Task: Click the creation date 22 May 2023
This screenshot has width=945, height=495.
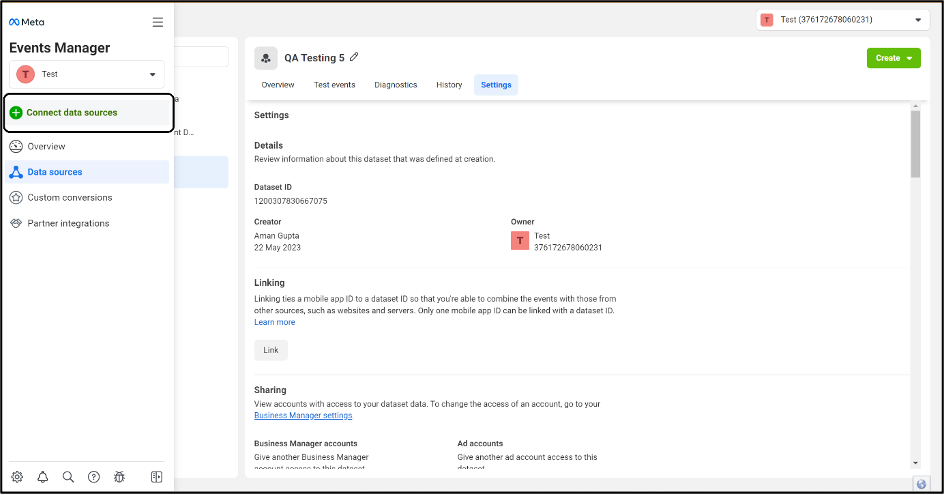Action: pos(277,248)
